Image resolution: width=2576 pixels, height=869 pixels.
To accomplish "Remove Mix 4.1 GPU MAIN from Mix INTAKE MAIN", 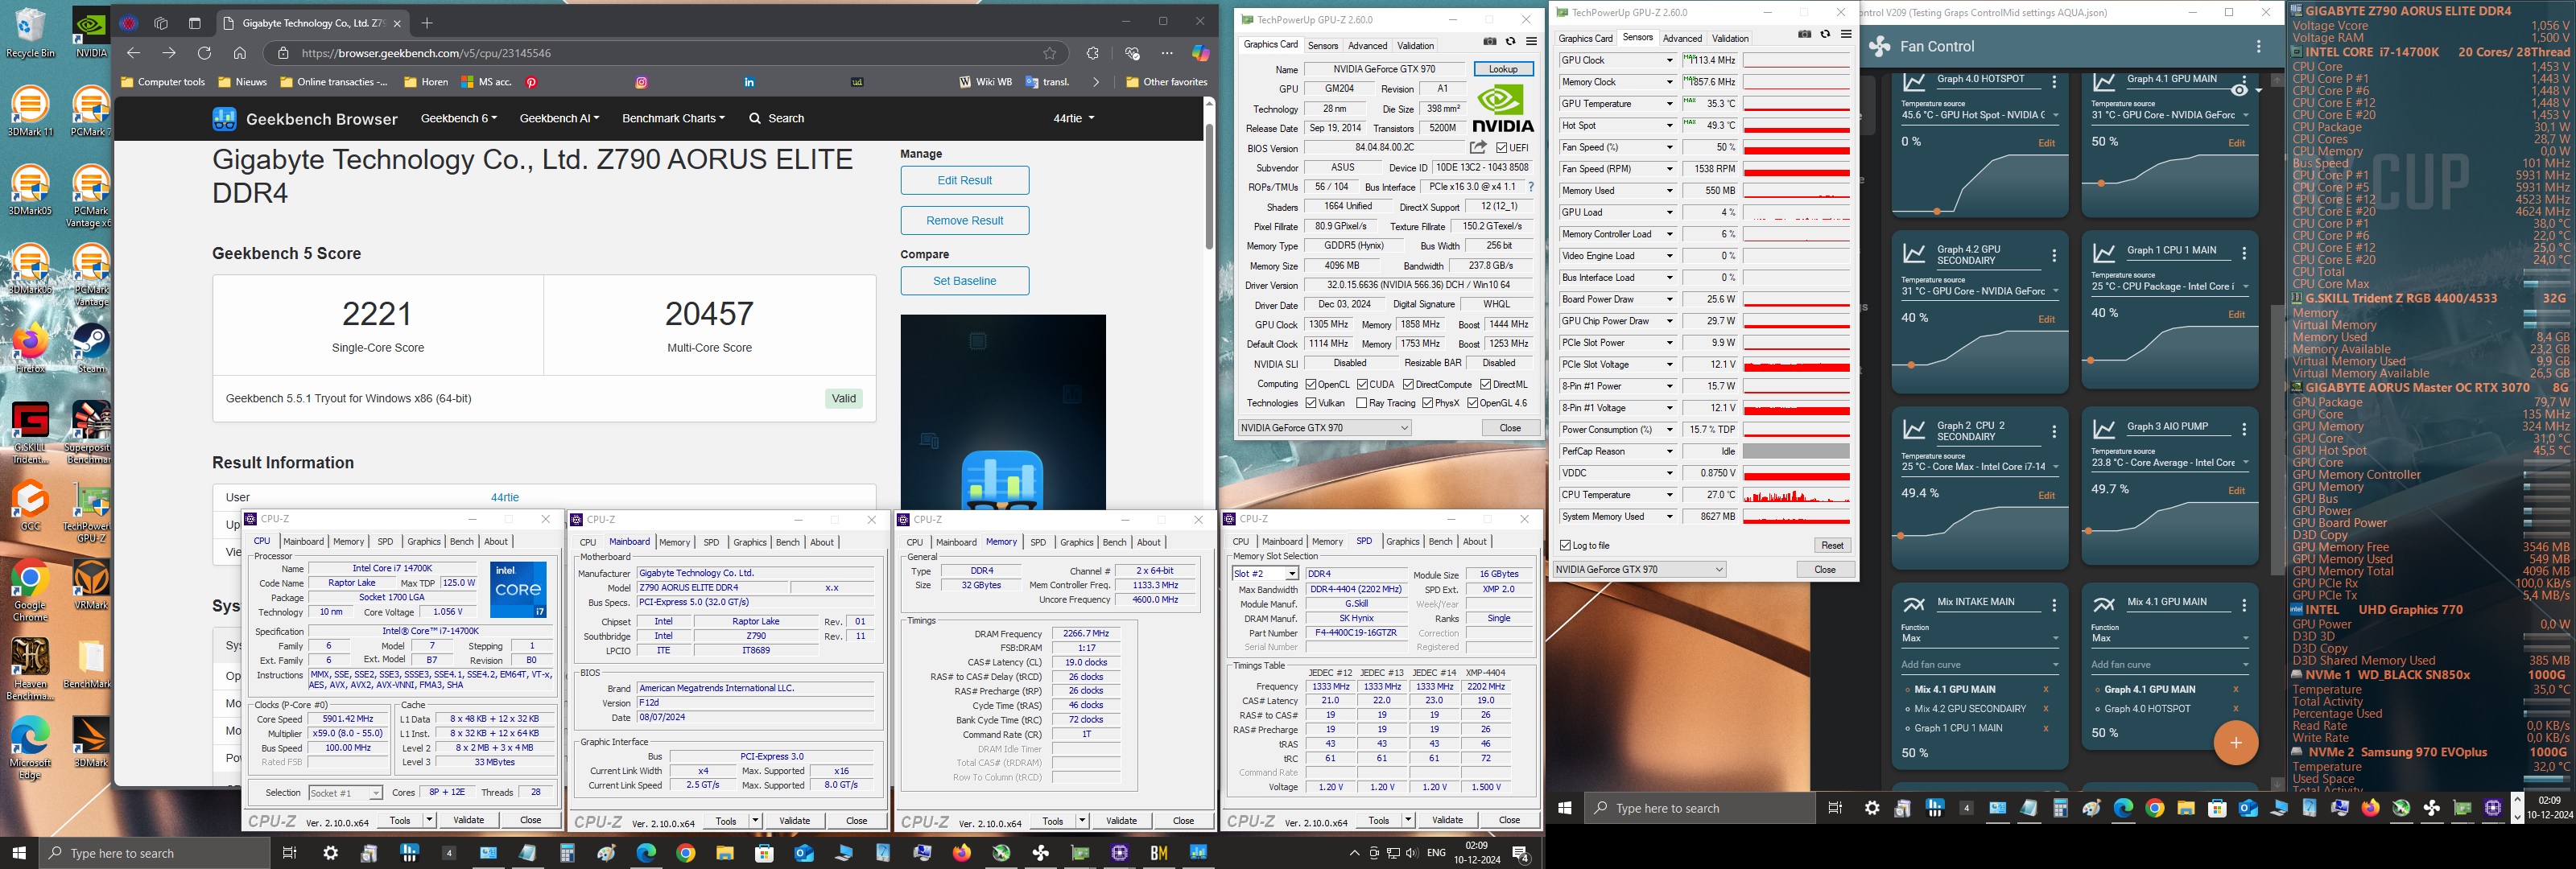I will (x=2045, y=689).
